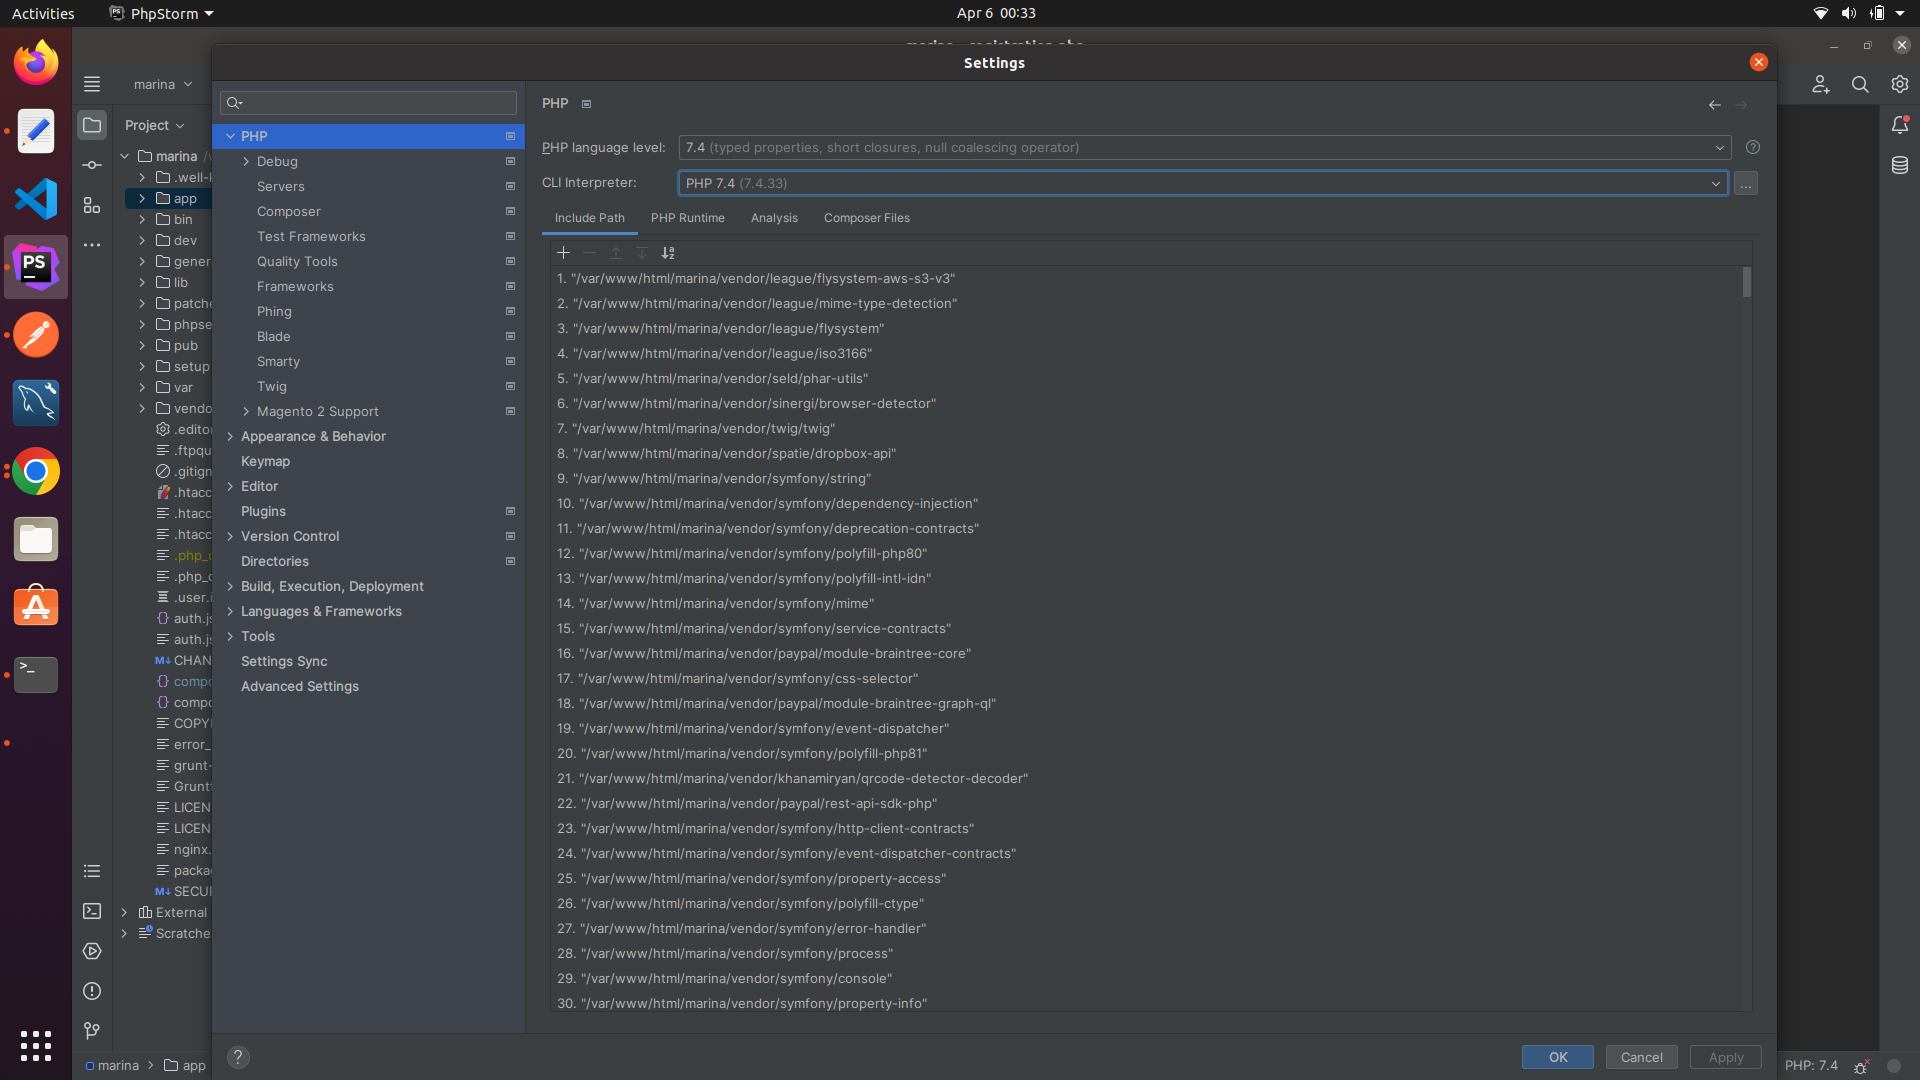The height and width of the screenshot is (1080, 1920).
Task: Open marina project dropdown in toolbar
Action: point(163,85)
